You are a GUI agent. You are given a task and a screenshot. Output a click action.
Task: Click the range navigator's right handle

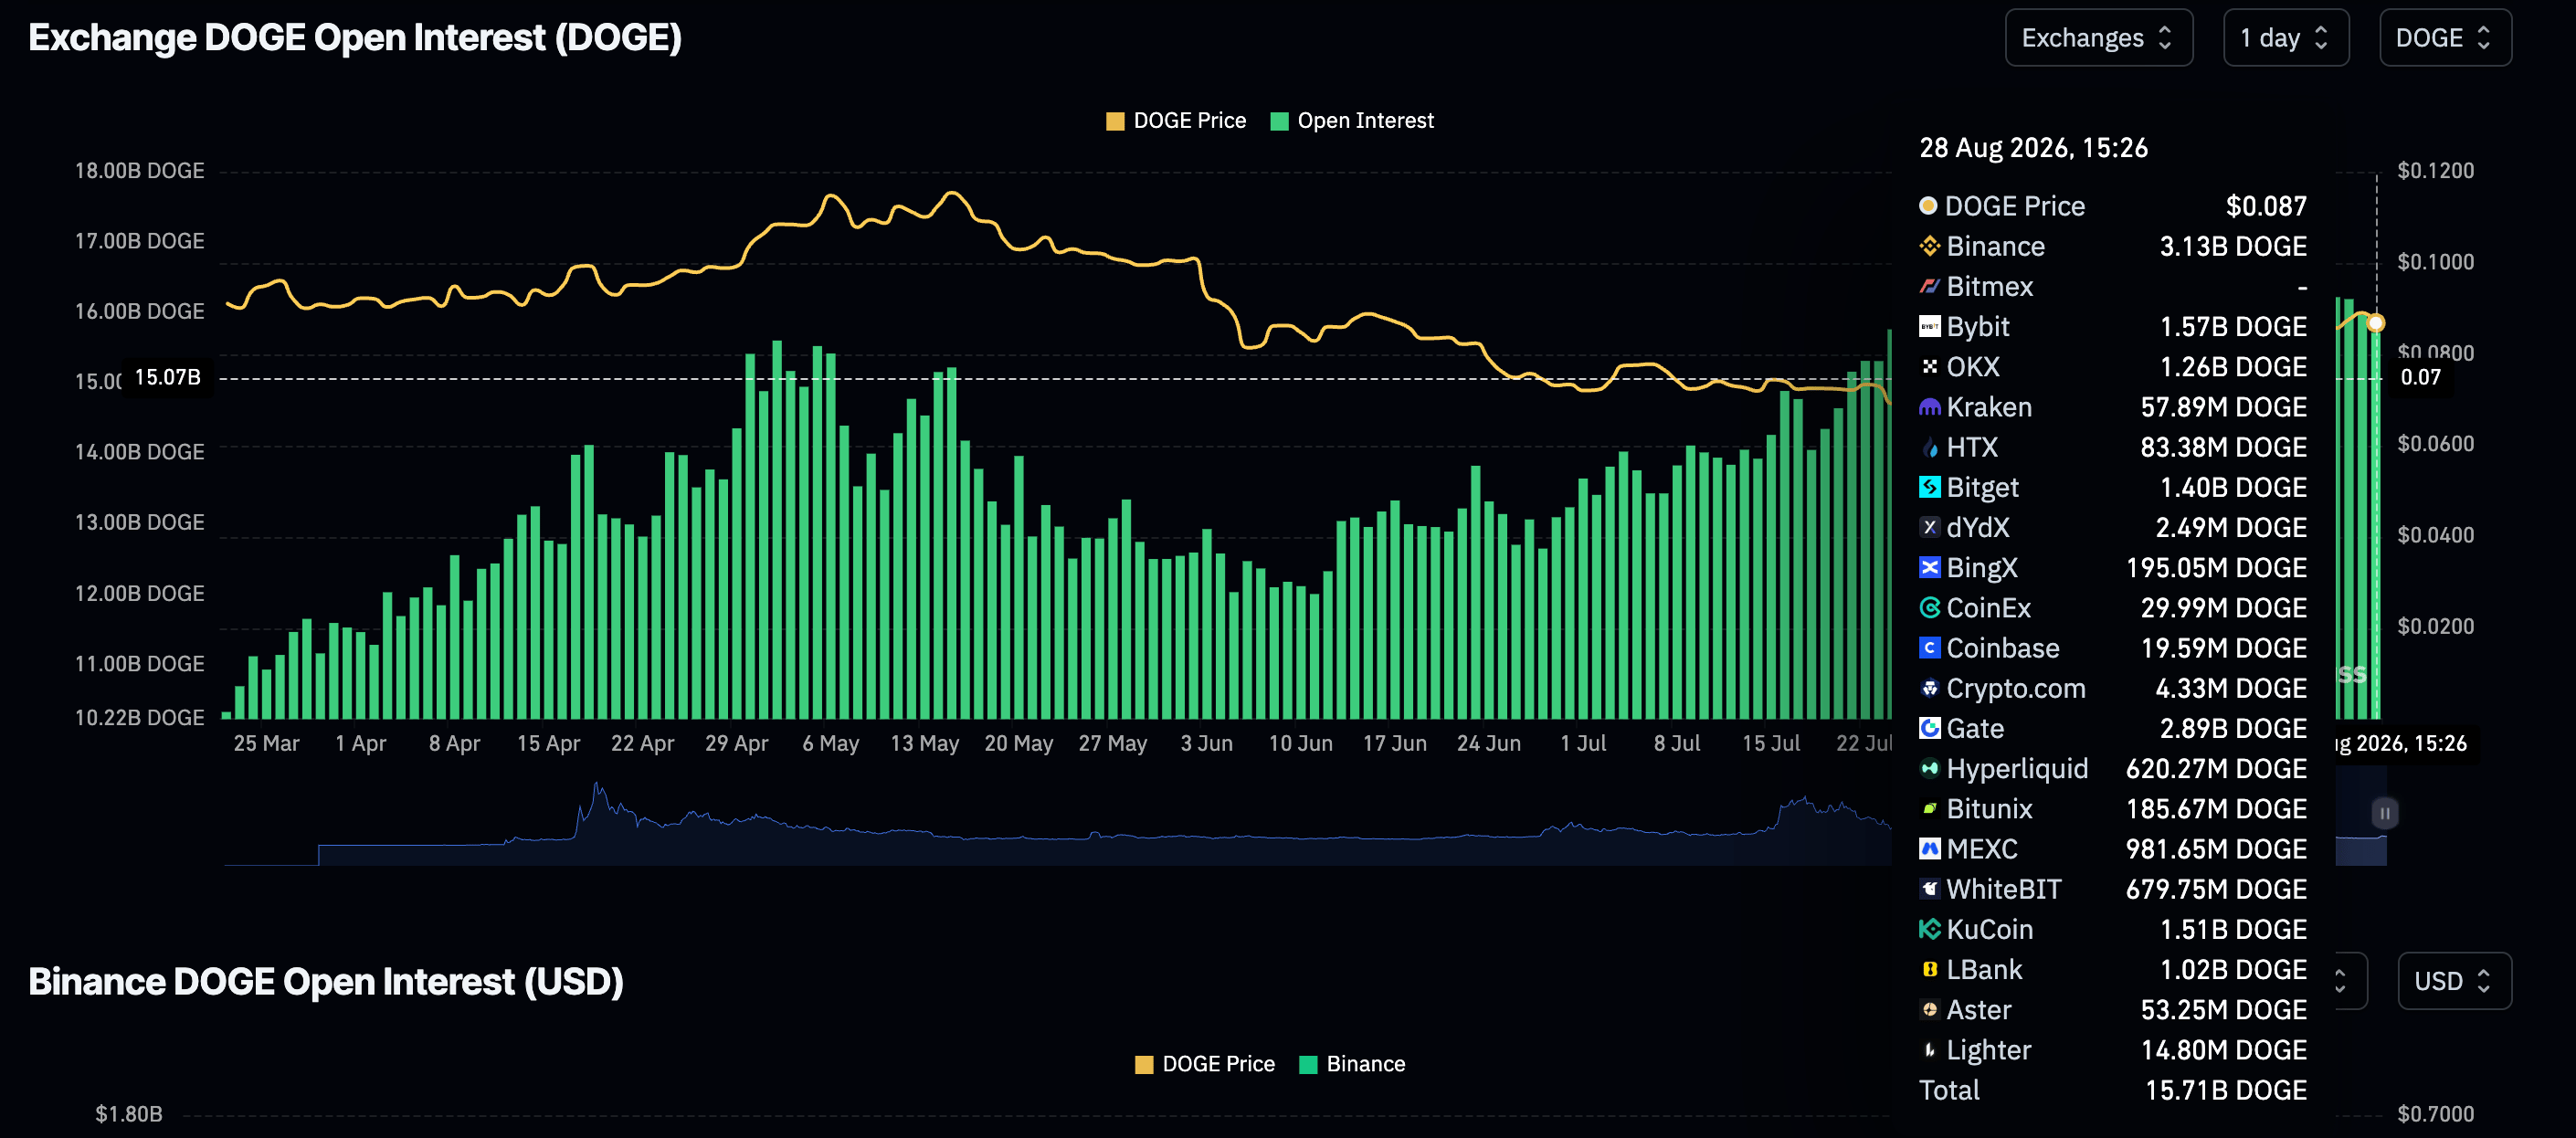tap(2384, 813)
